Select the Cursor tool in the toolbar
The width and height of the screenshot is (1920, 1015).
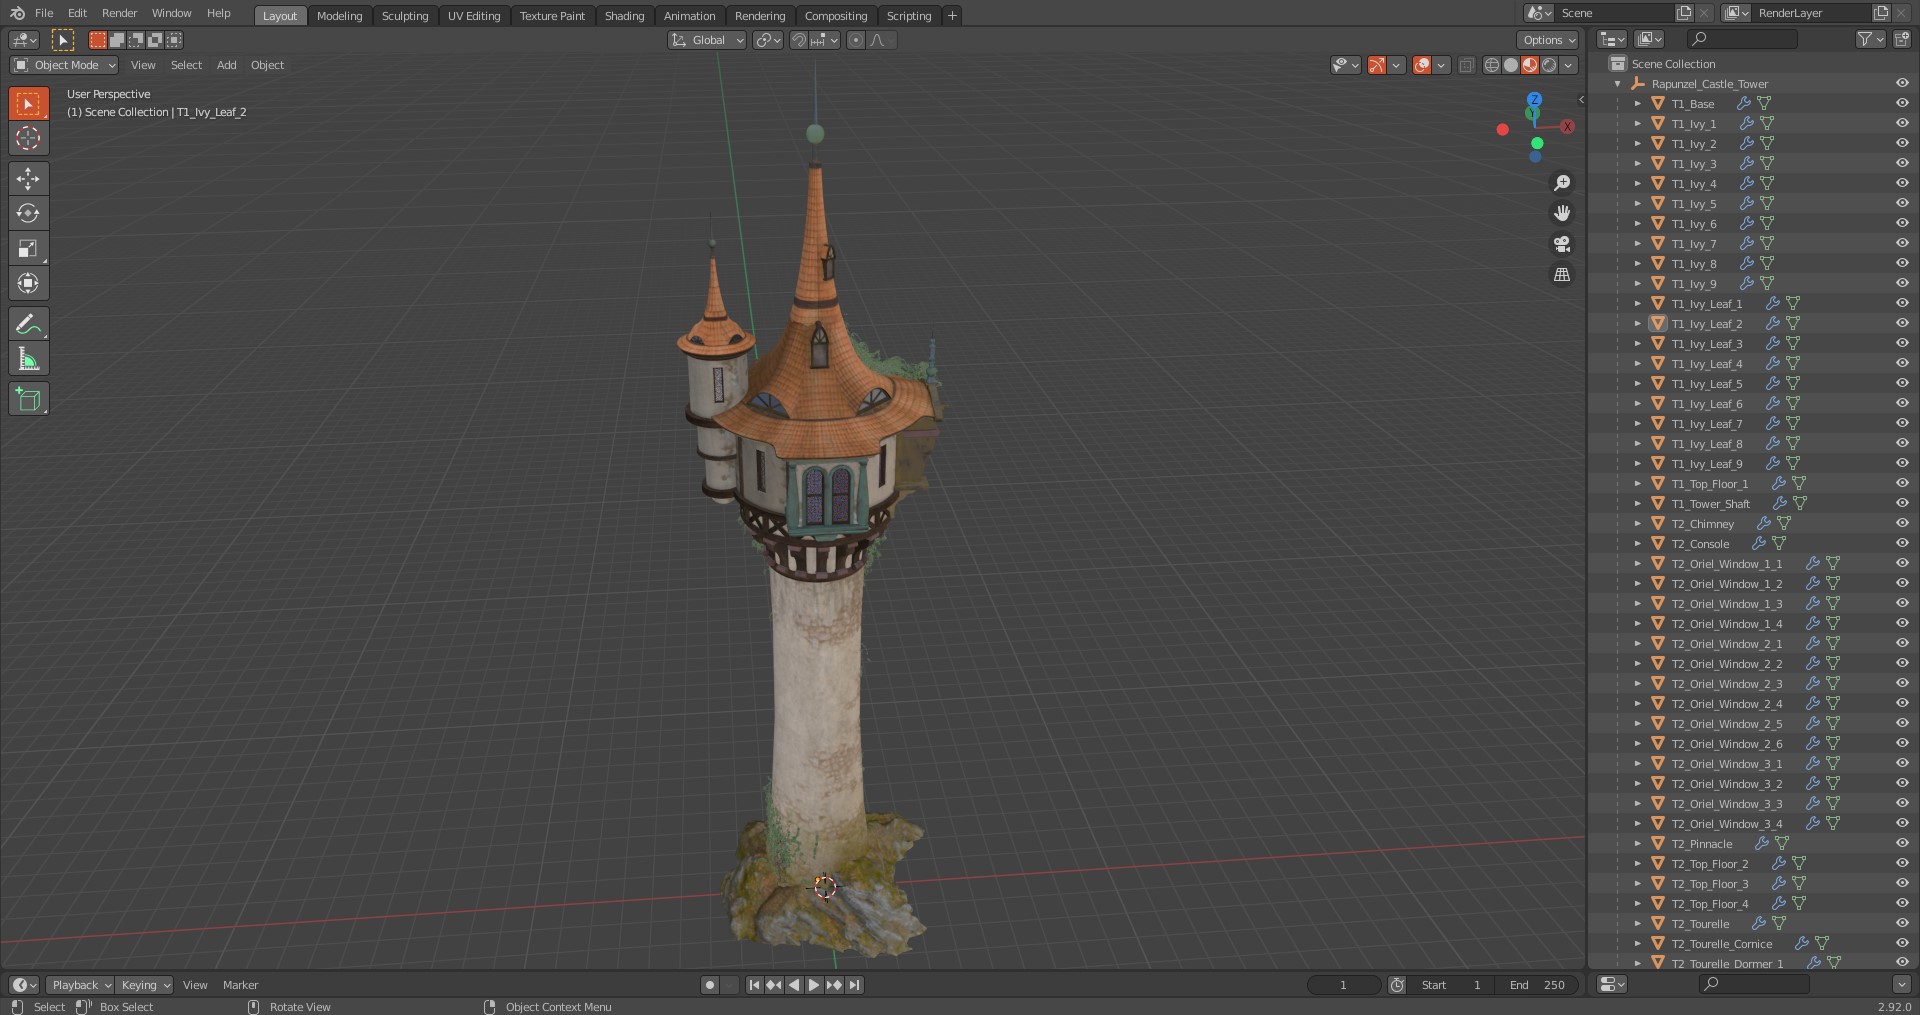pyautogui.click(x=28, y=138)
